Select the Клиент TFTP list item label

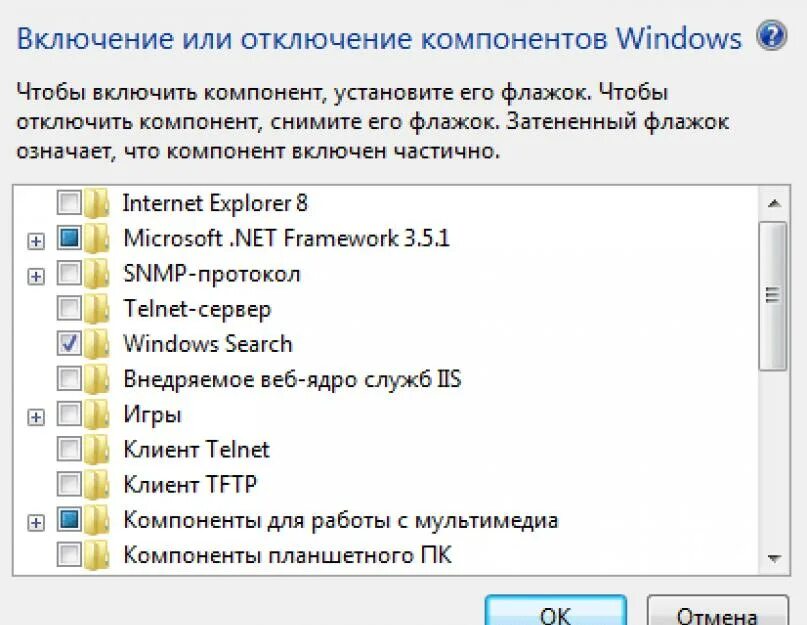[190, 484]
